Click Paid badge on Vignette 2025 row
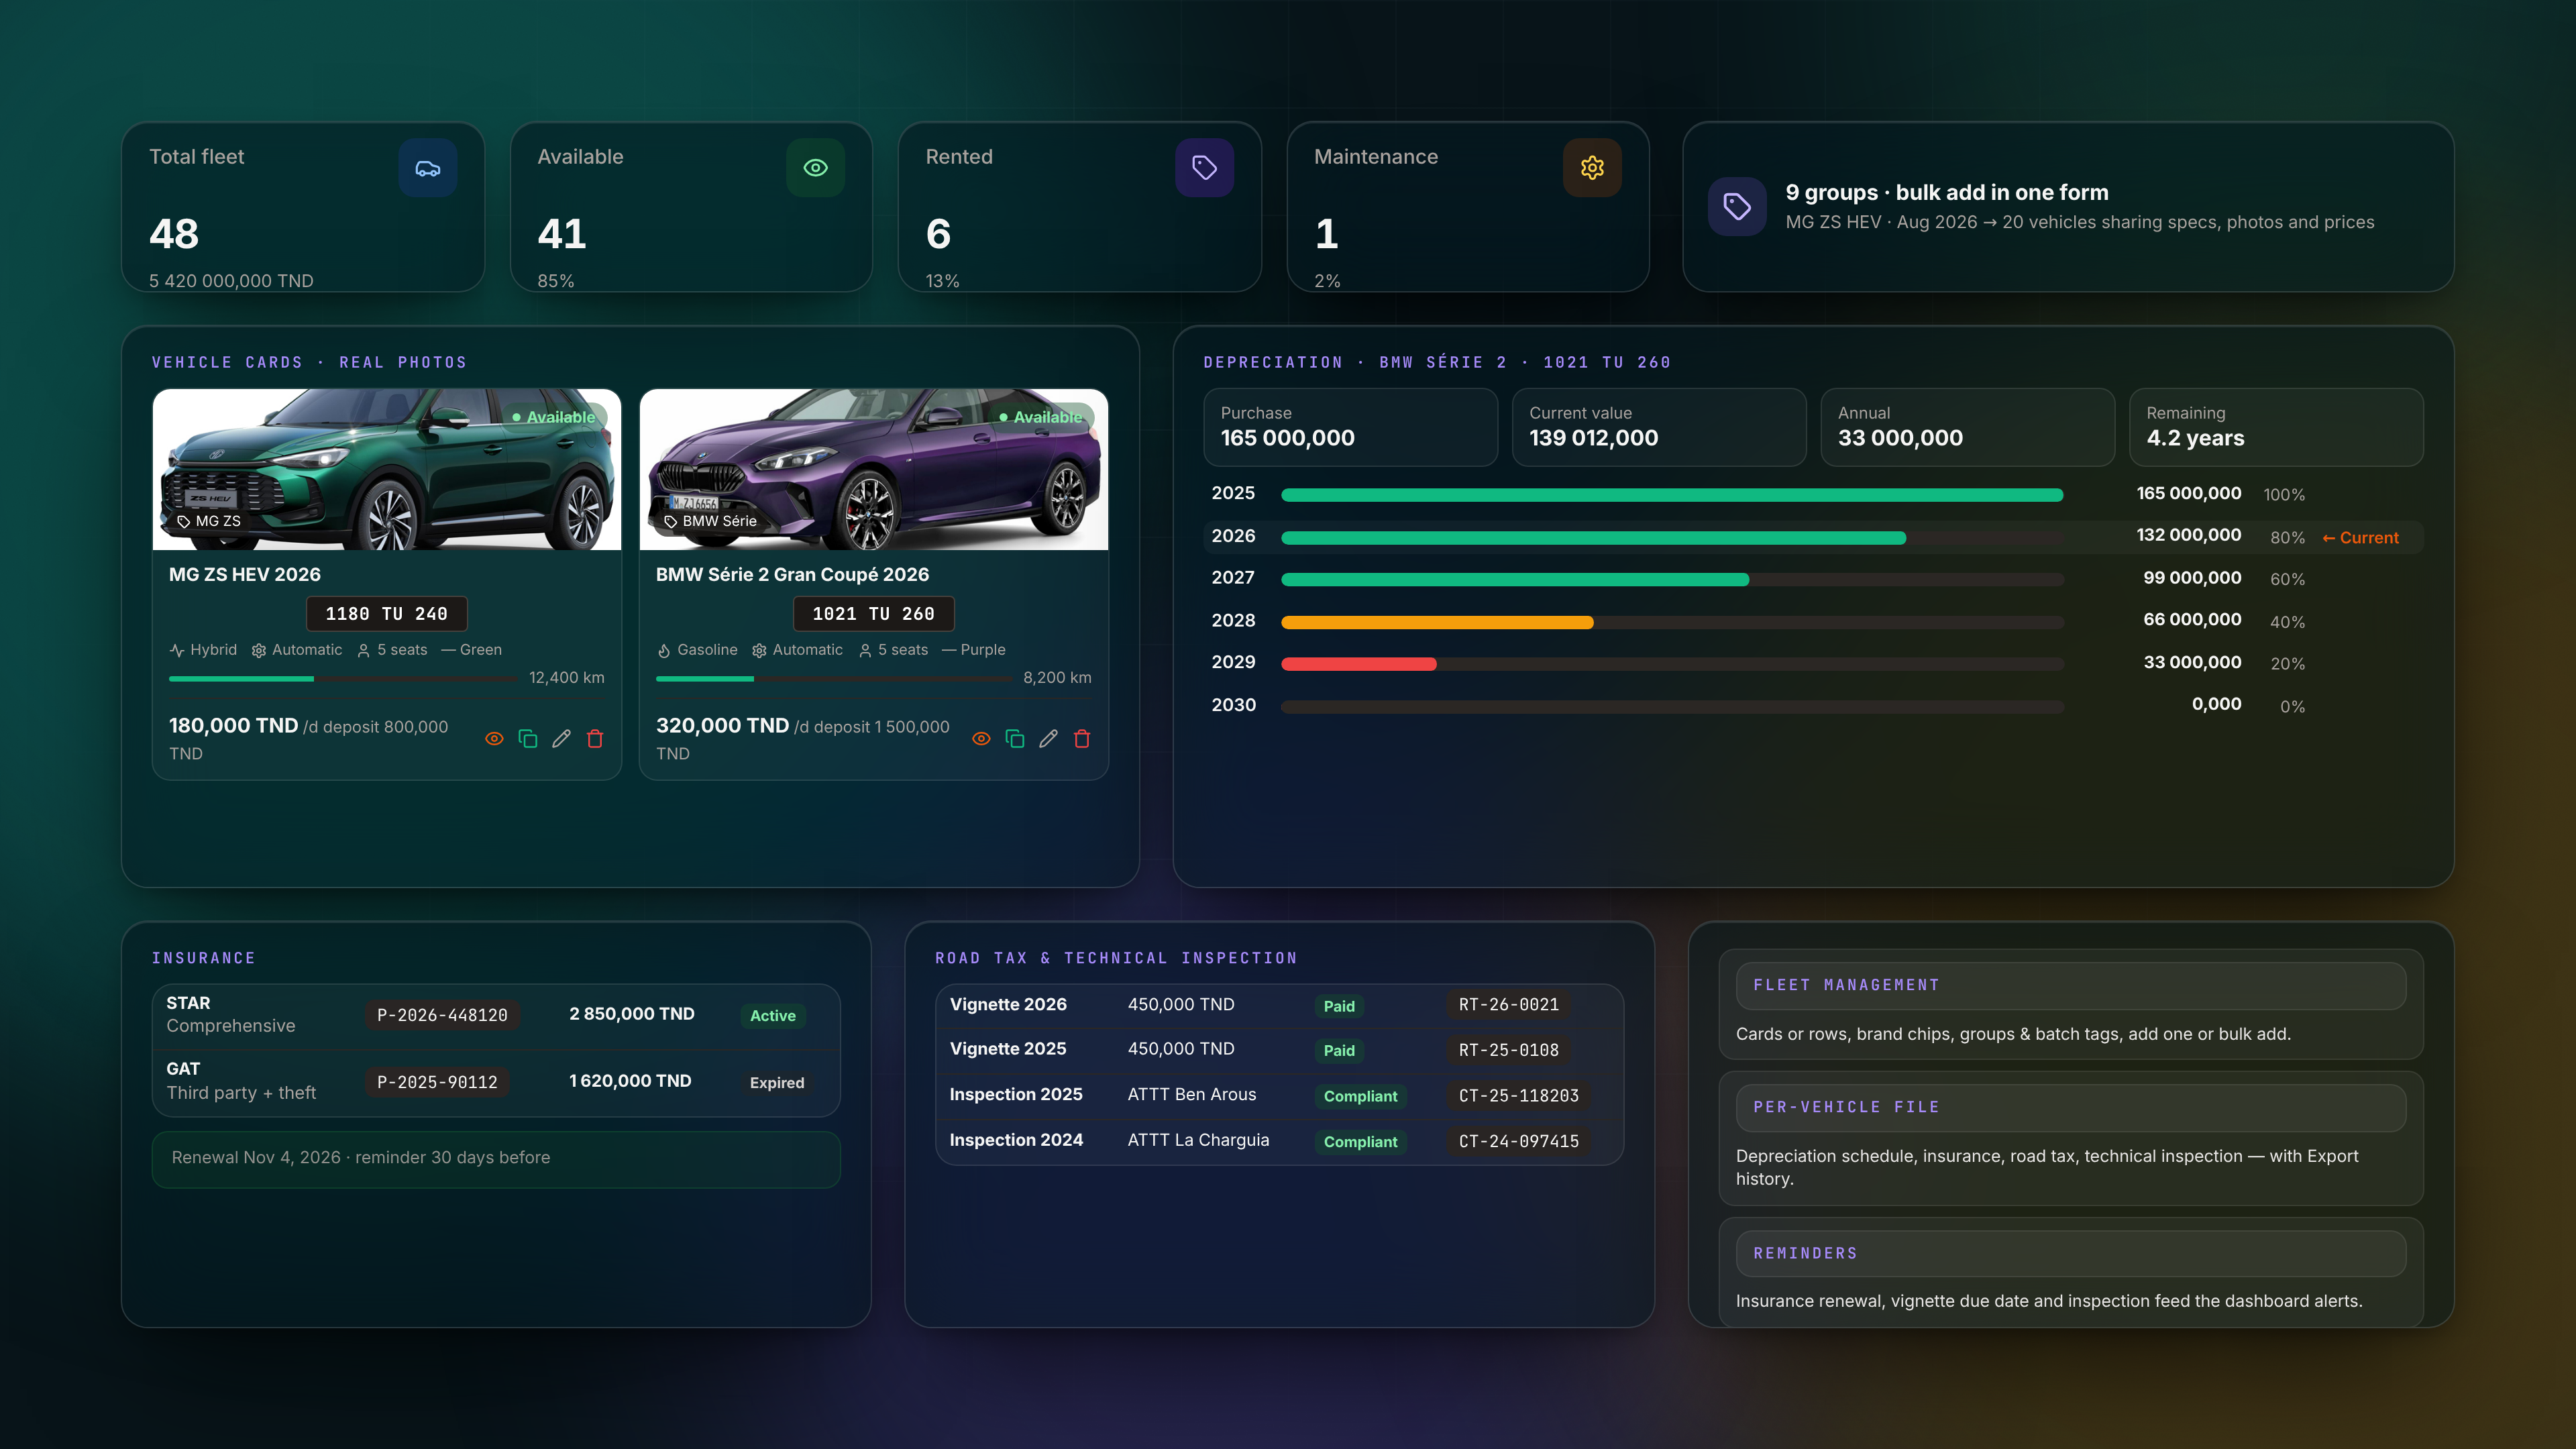 coord(1339,1051)
